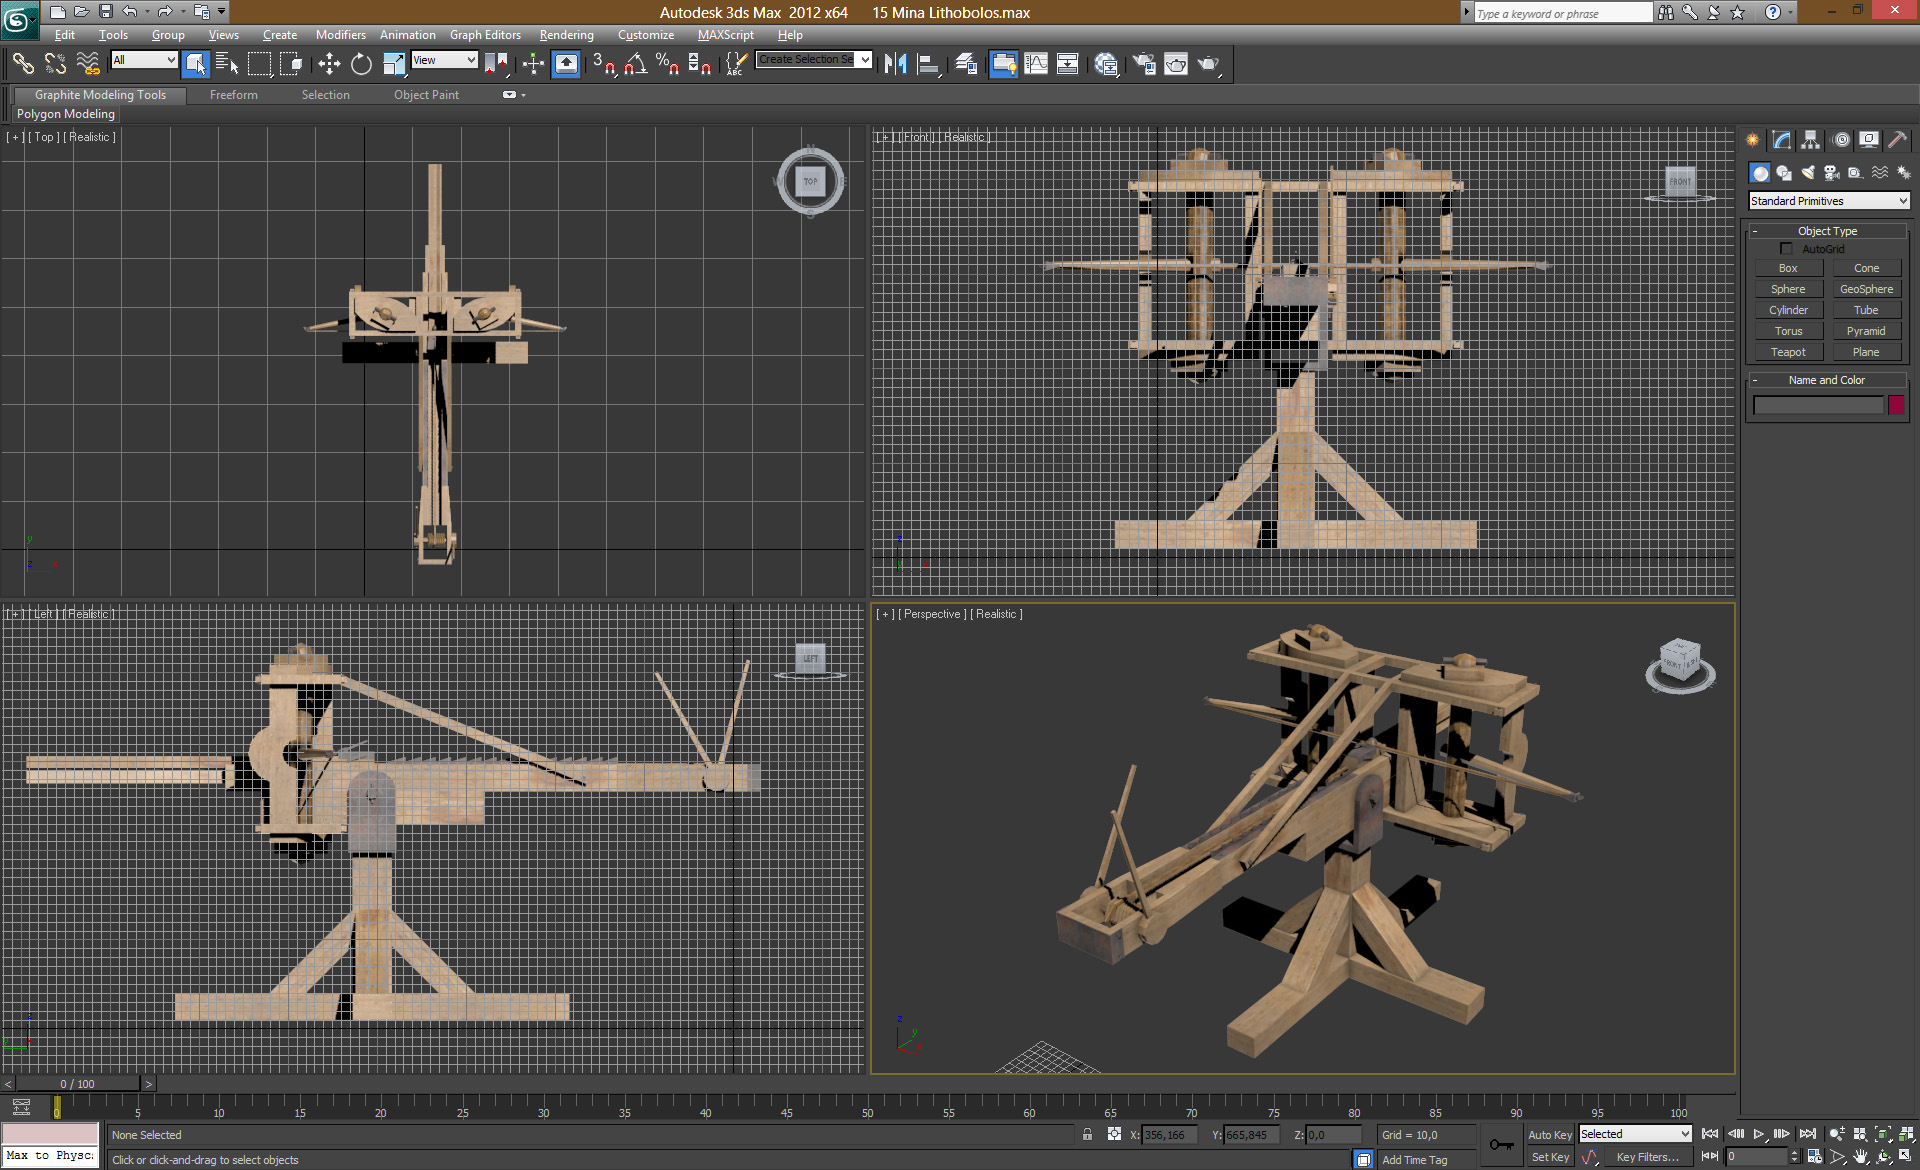
Task: Open the Rendering menu
Action: point(566,35)
